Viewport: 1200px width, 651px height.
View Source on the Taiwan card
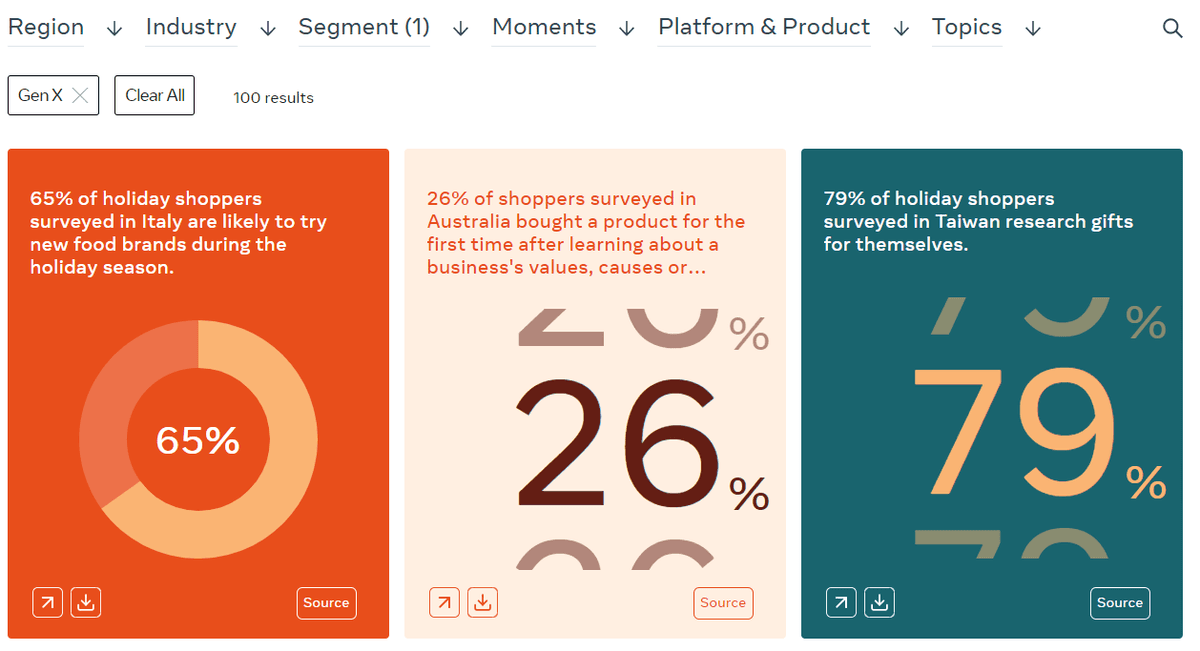click(x=1120, y=603)
